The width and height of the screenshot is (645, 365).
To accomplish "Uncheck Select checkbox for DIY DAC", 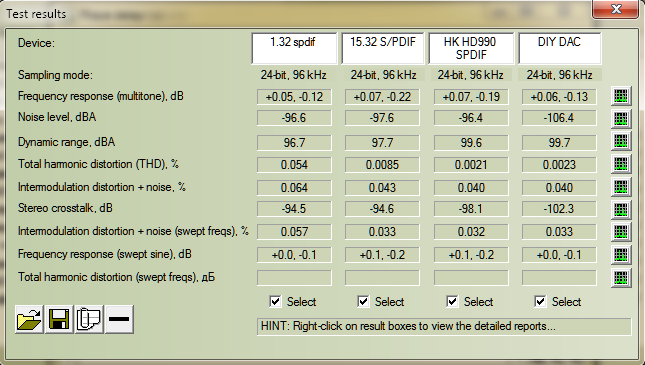I will [x=541, y=302].
